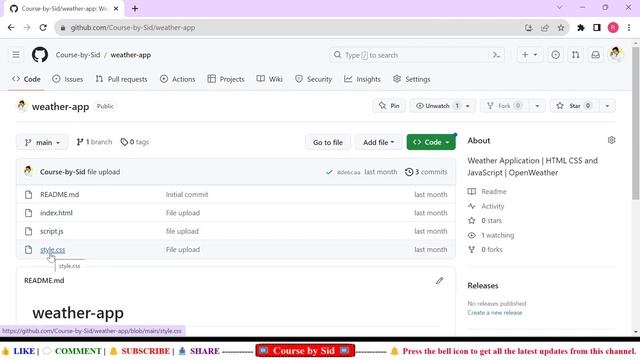This screenshot has width=640, height=360.
Task: Click the browser address bar URL
Action: click(133, 28)
